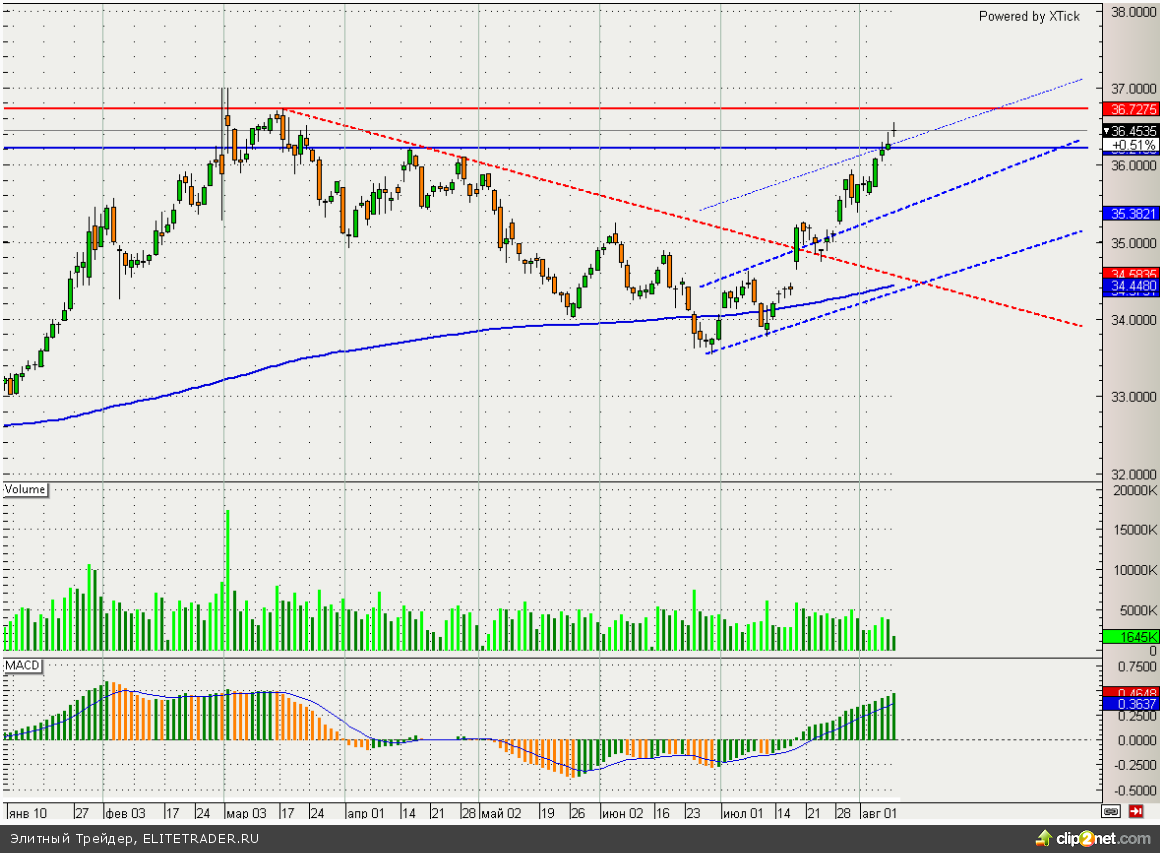This screenshot has height=853, width=1160.
Task: Select the blue 35.3821 price tag
Action: point(1131,213)
